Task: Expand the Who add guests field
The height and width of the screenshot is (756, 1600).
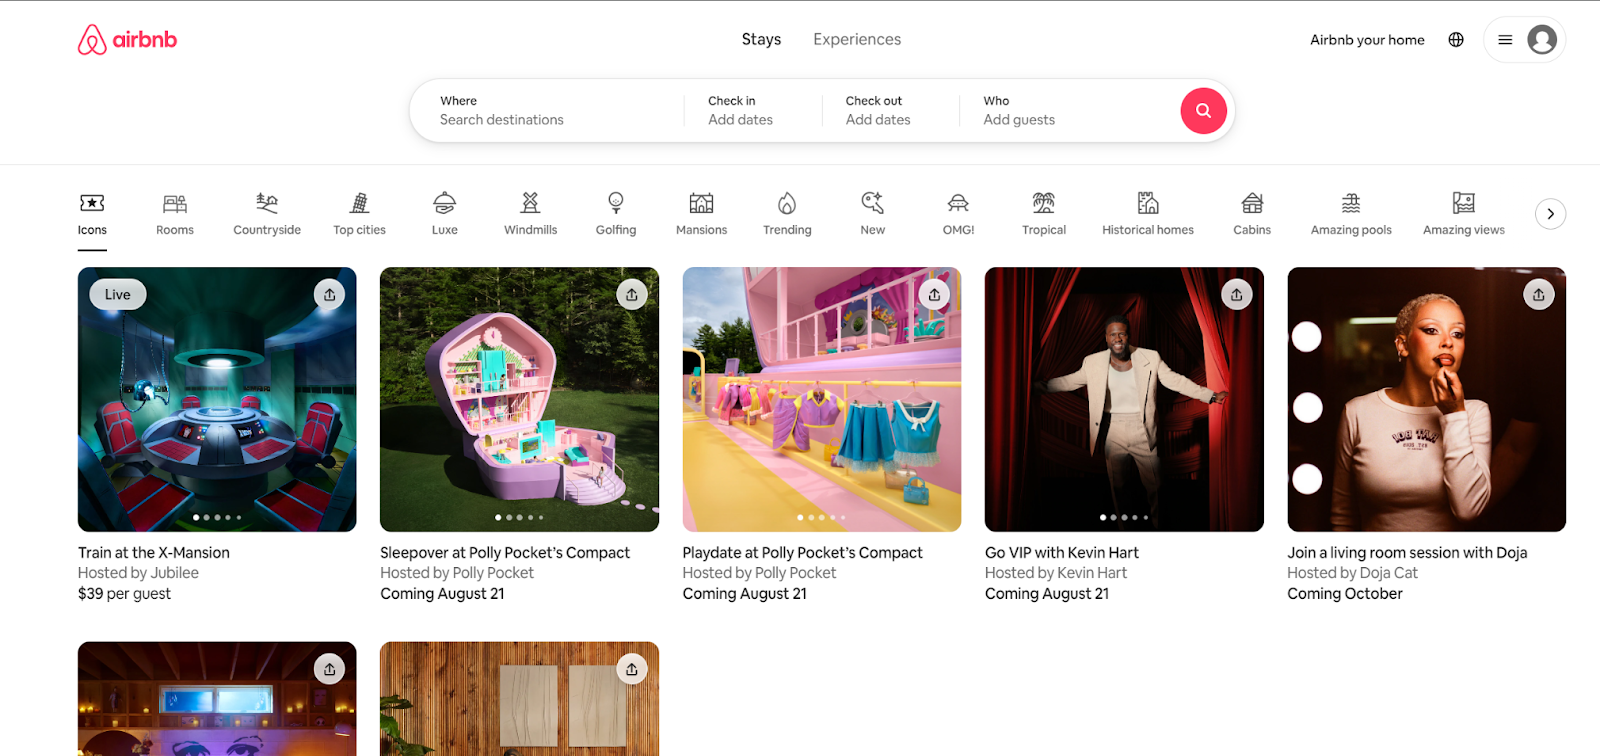Action: [1060, 111]
